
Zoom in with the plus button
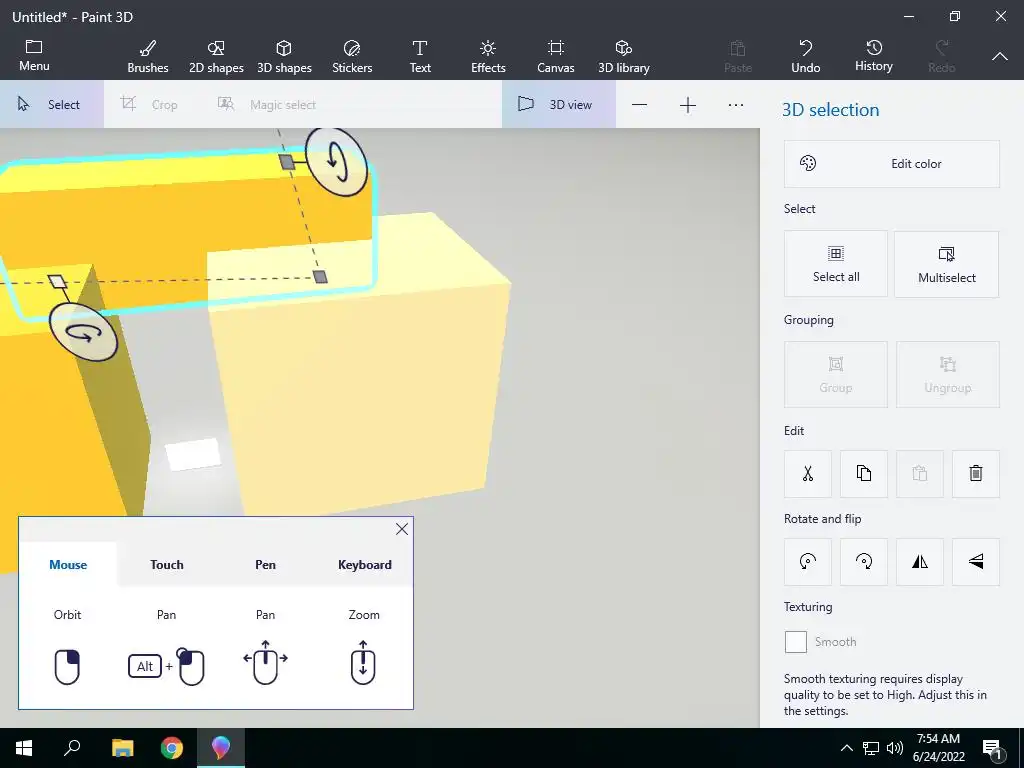[688, 105]
